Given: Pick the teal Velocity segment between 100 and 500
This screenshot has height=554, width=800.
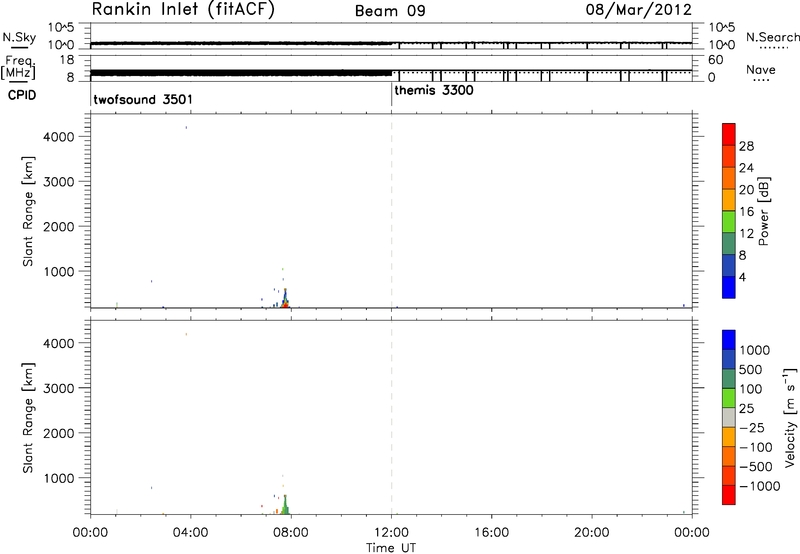Looking at the screenshot, I should click(729, 379).
